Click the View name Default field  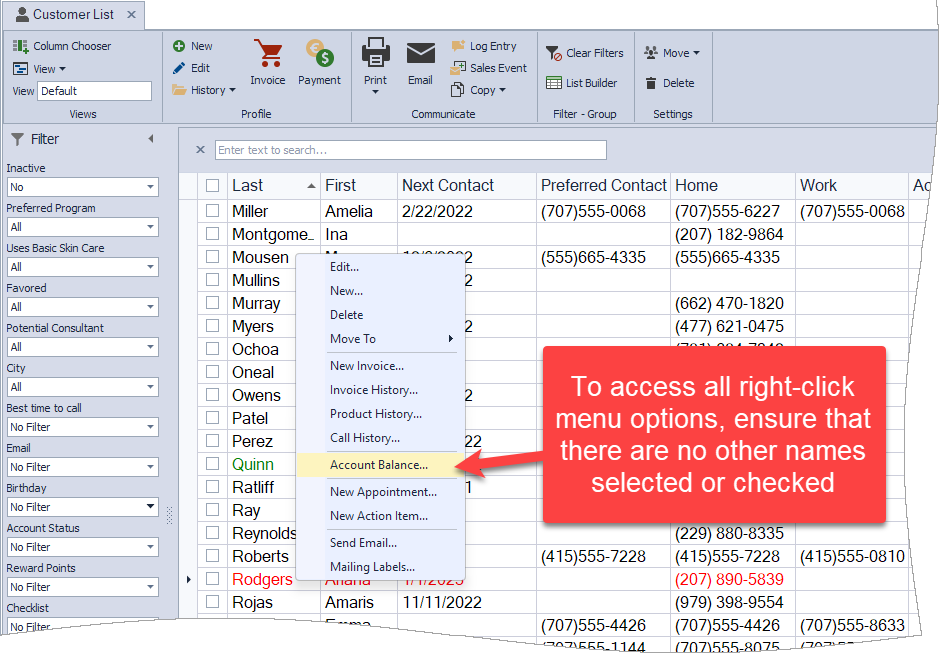[x=95, y=91]
